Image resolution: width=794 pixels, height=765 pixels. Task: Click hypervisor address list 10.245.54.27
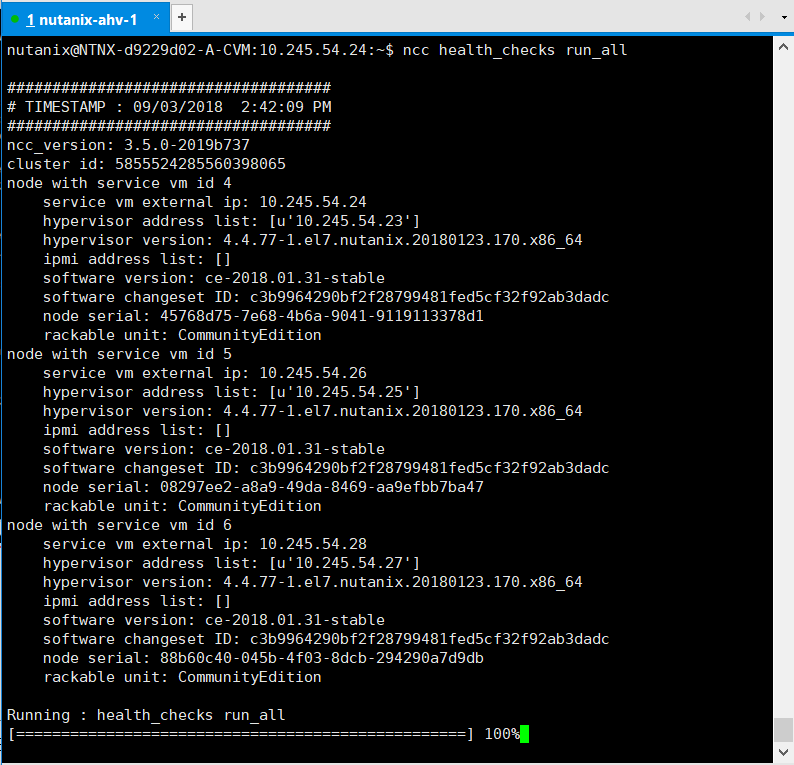pyautogui.click(x=231, y=563)
